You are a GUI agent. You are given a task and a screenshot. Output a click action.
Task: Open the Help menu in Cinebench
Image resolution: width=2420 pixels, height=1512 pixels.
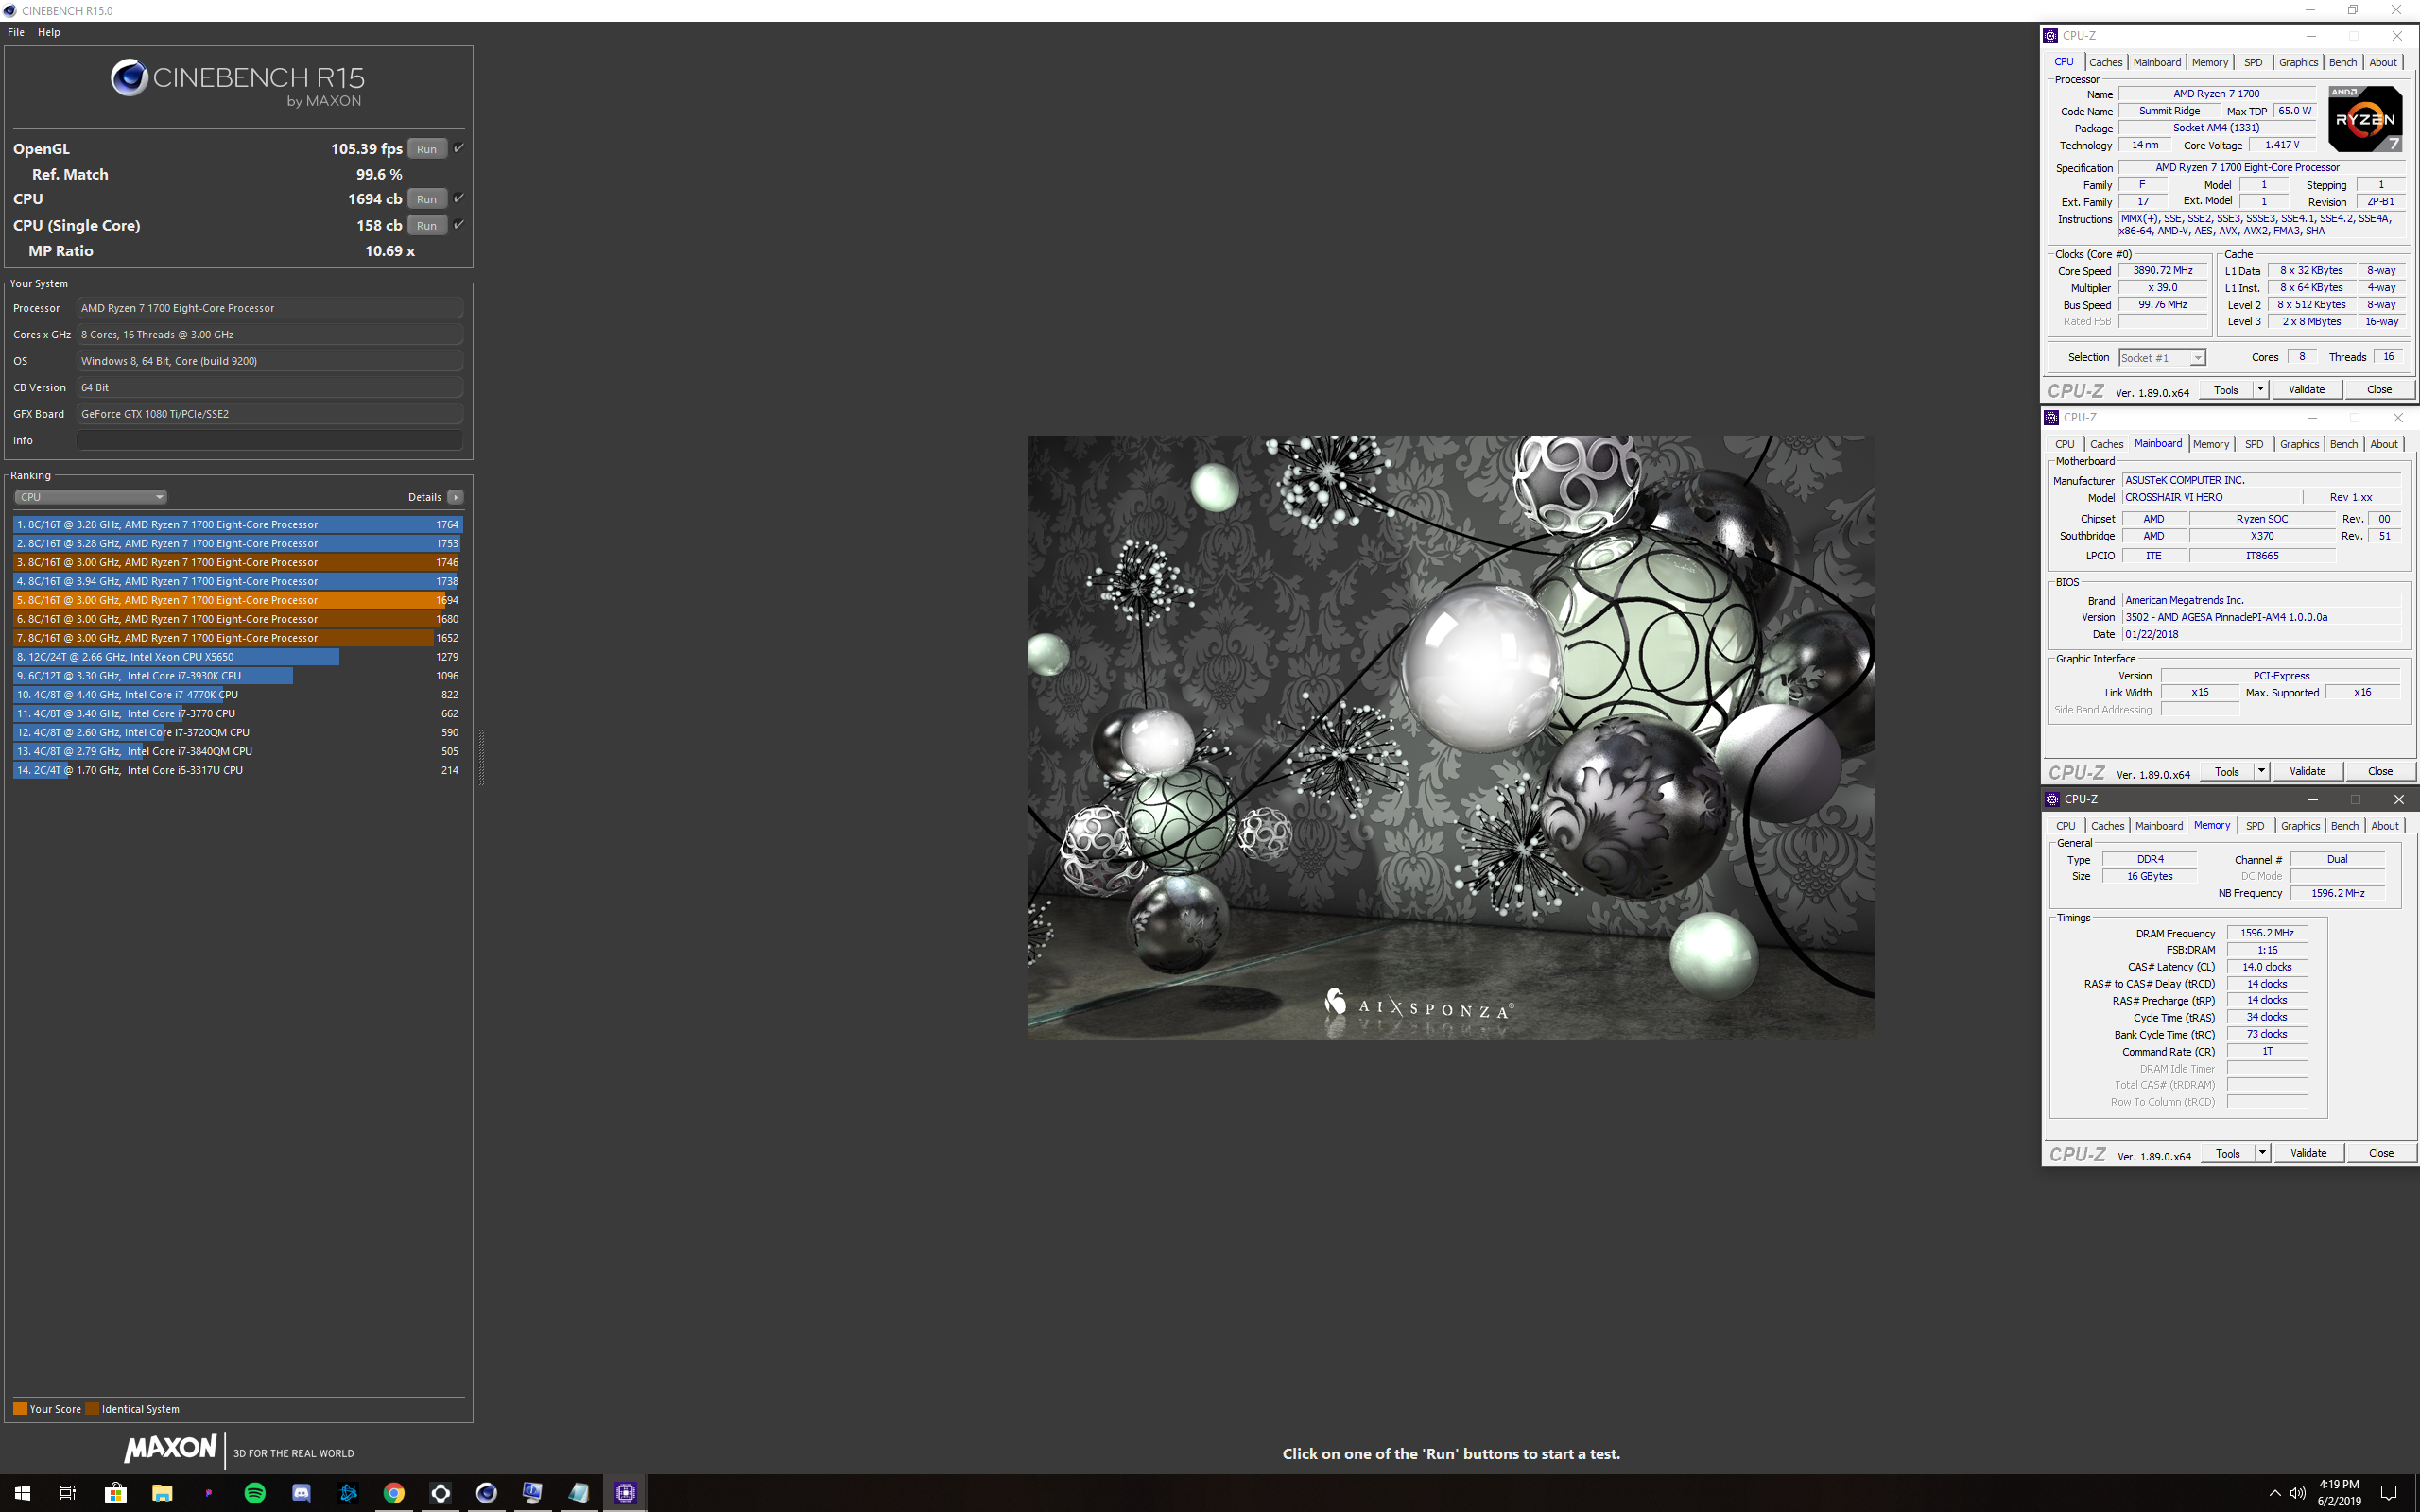[x=49, y=32]
